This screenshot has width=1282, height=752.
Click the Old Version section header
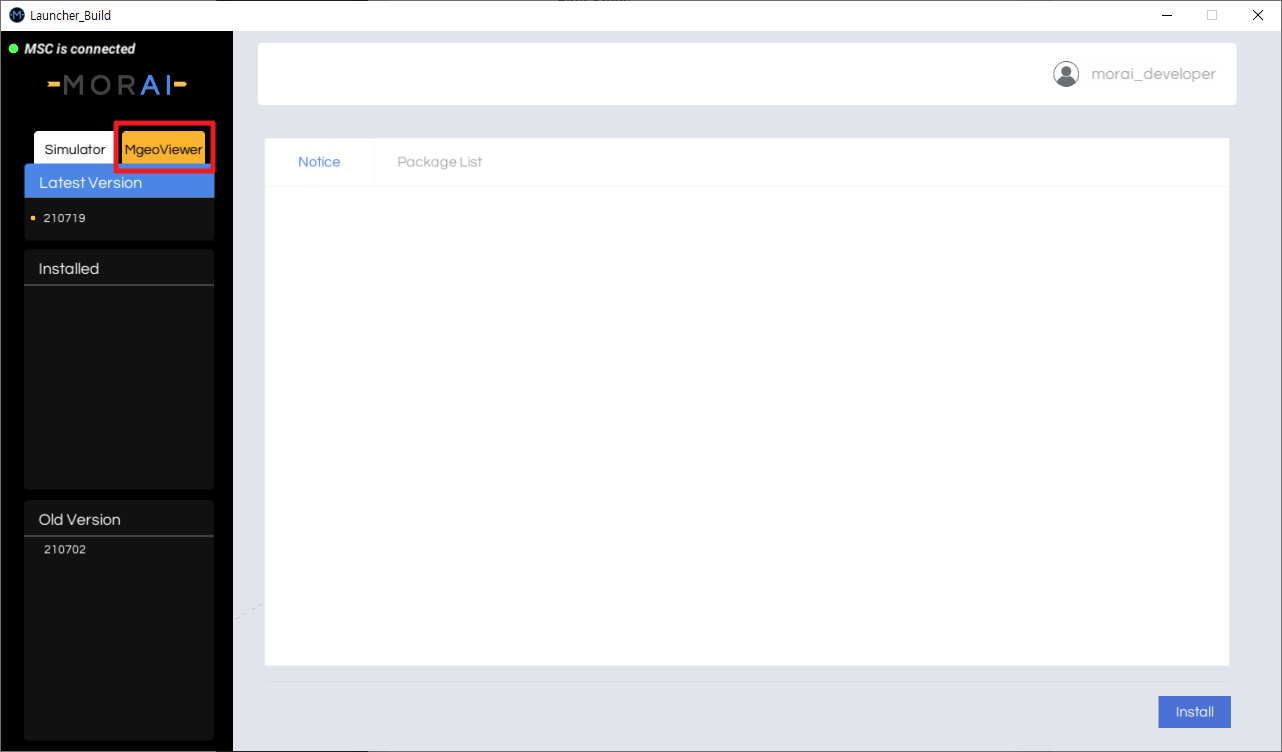click(79, 520)
